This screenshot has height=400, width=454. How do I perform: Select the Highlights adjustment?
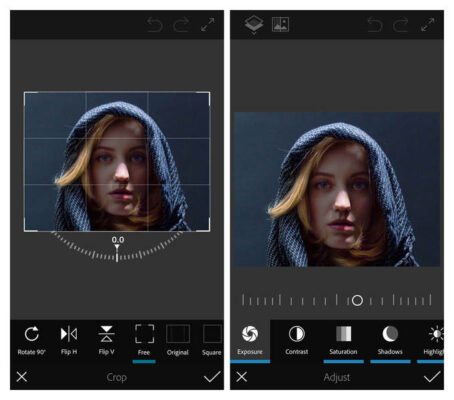point(433,340)
